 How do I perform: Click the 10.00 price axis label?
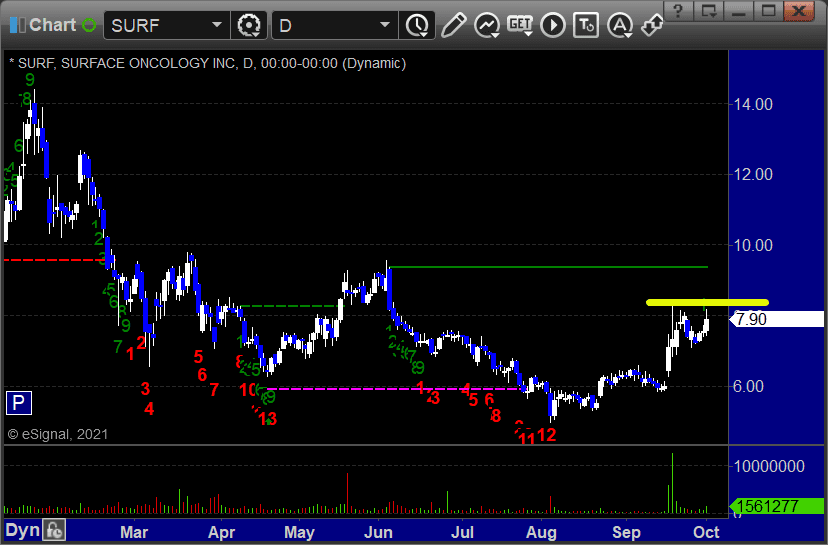(754, 246)
